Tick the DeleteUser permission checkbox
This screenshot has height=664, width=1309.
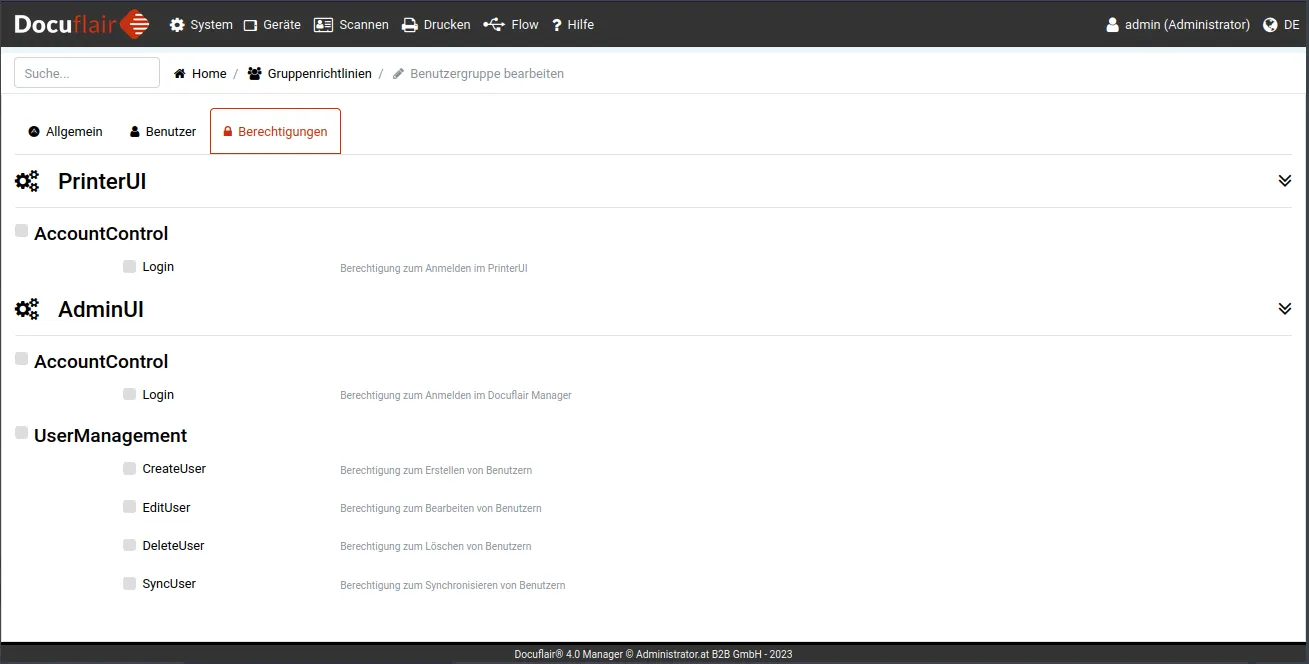[129, 545]
